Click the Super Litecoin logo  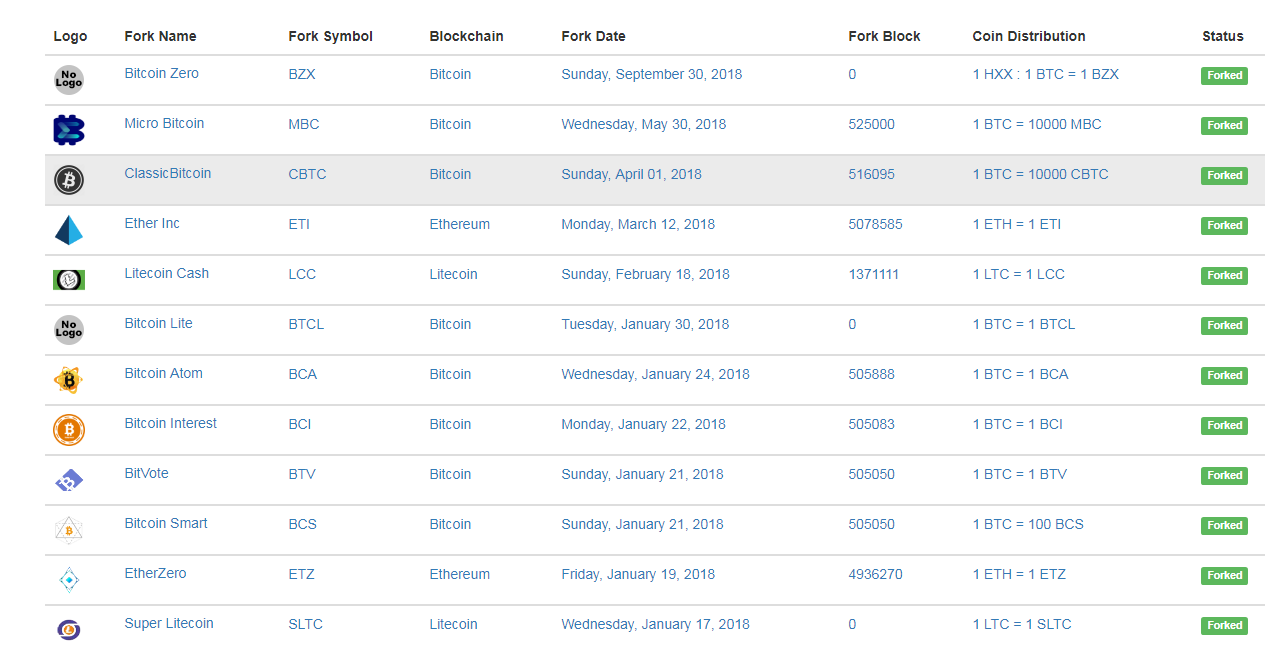69,630
